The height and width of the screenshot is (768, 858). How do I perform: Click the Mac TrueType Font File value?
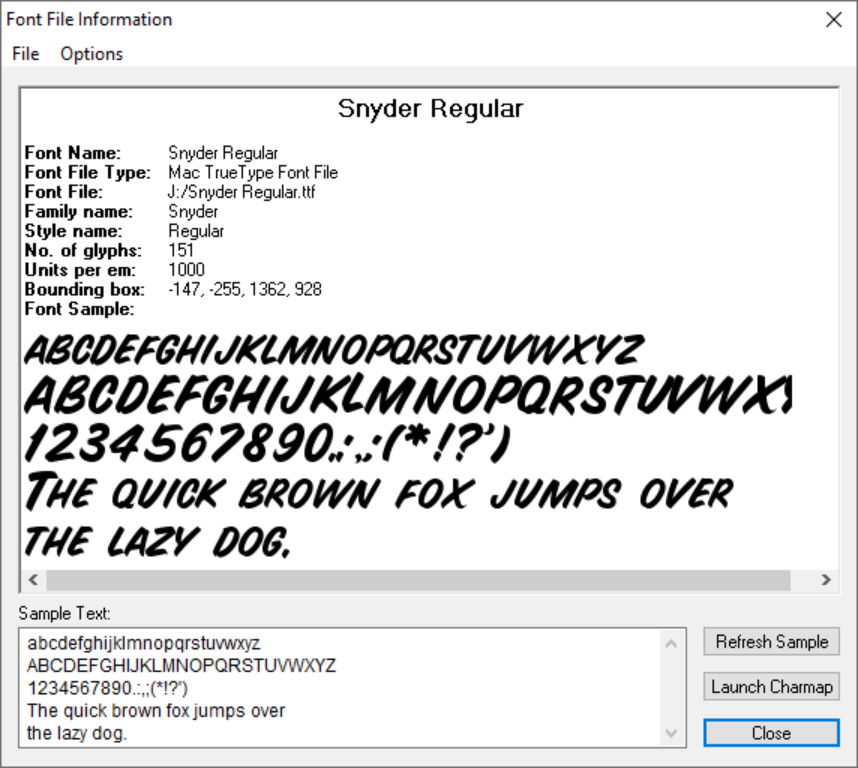click(x=253, y=173)
